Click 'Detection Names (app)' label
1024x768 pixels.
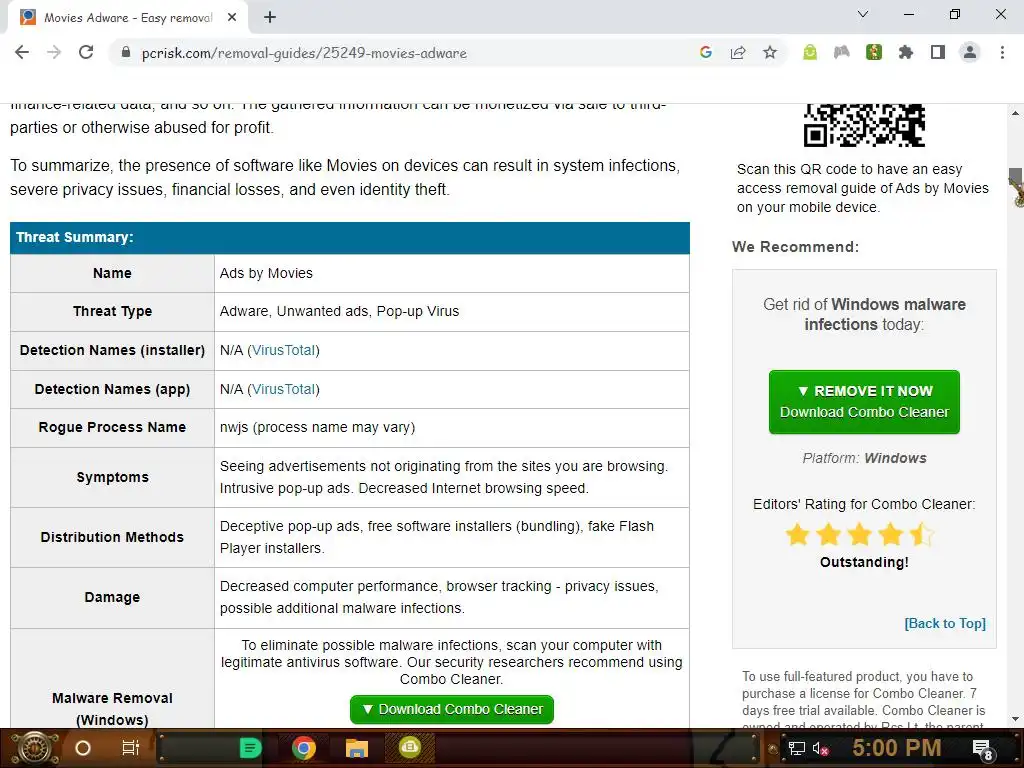coord(112,389)
